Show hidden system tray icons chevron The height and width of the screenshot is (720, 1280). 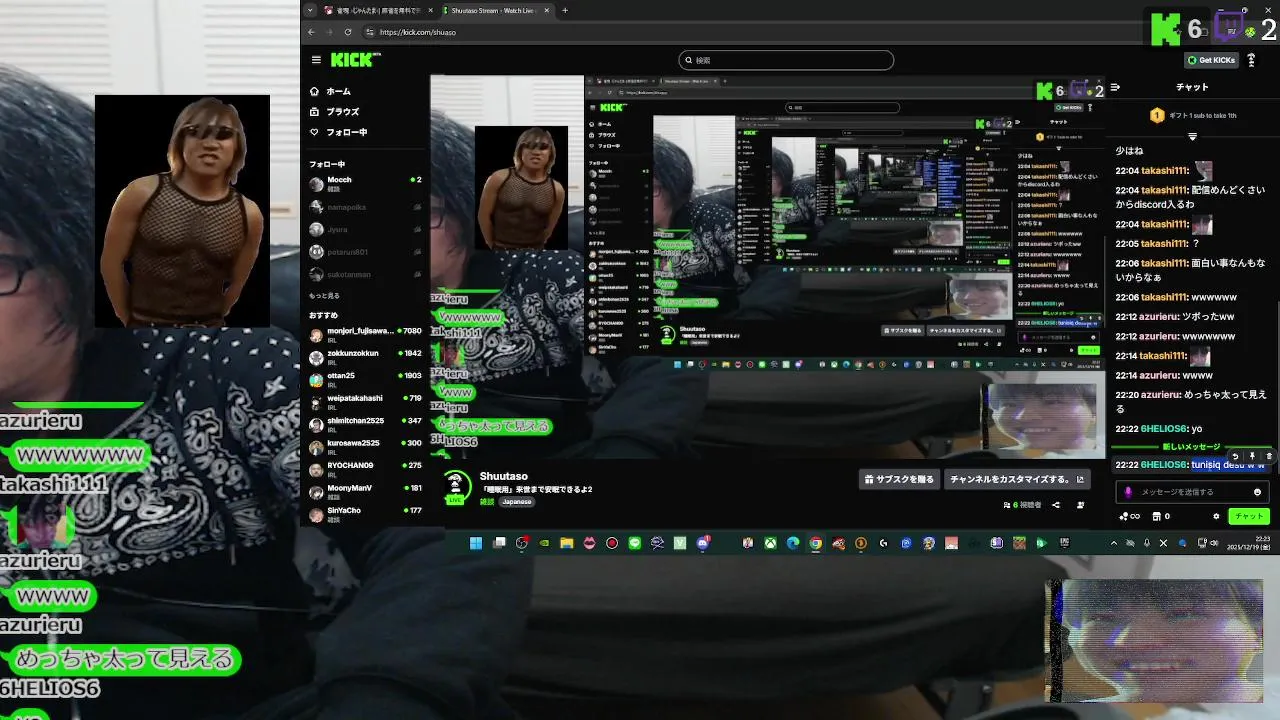point(1114,543)
